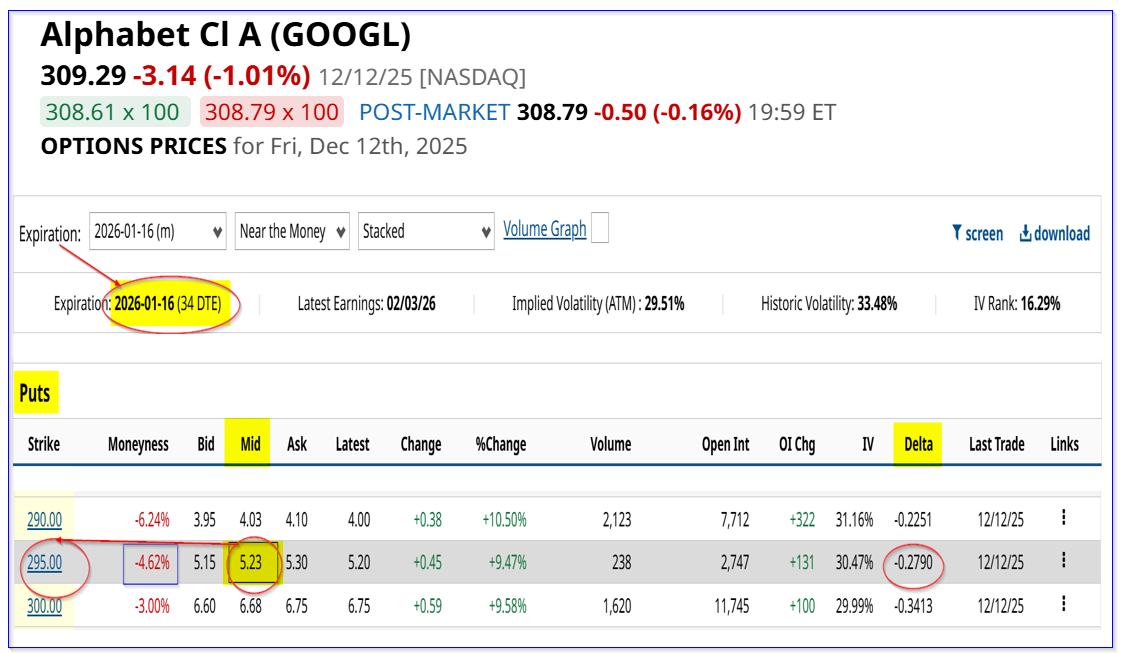Click the Volume Graph link
Viewport: 1122px width, 653px height.
pyautogui.click(x=544, y=229)
